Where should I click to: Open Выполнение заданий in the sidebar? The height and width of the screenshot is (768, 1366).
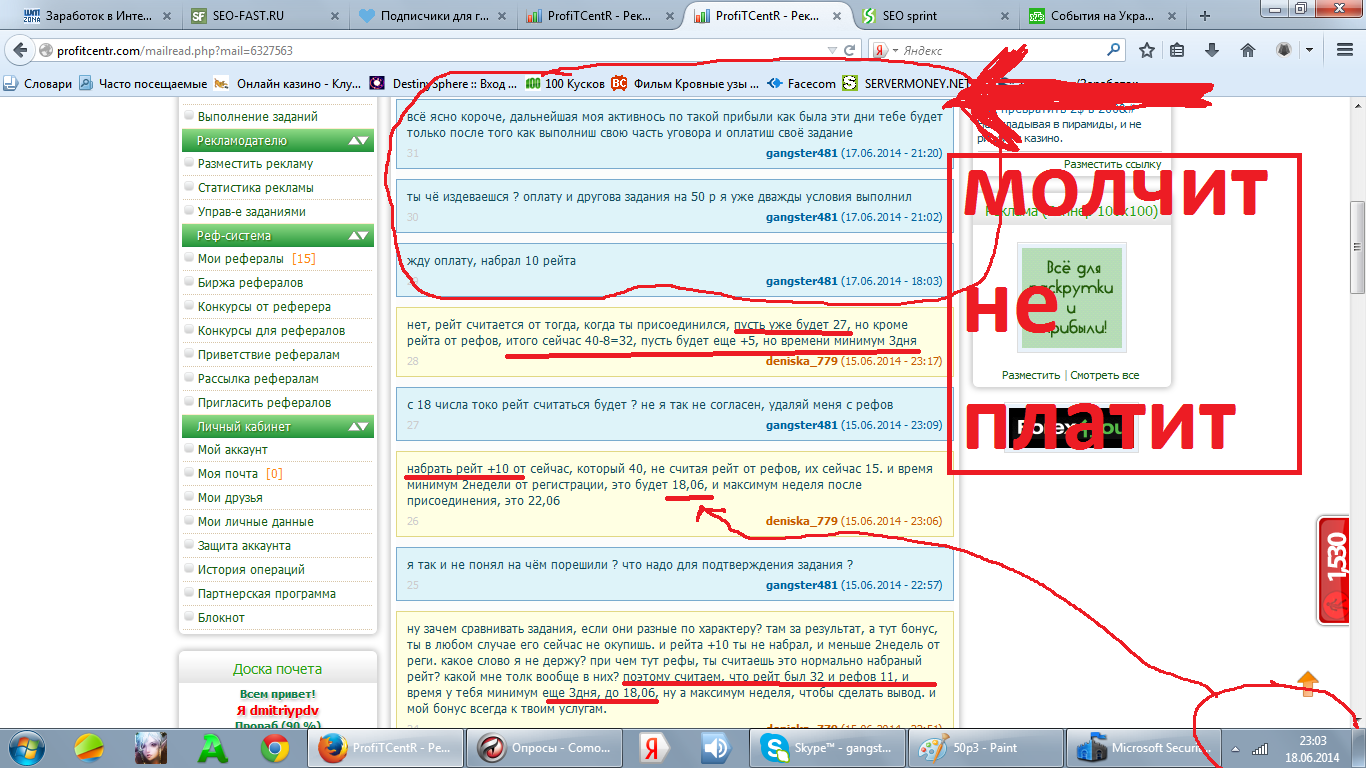pyautogui.click(x=257, y=117)
